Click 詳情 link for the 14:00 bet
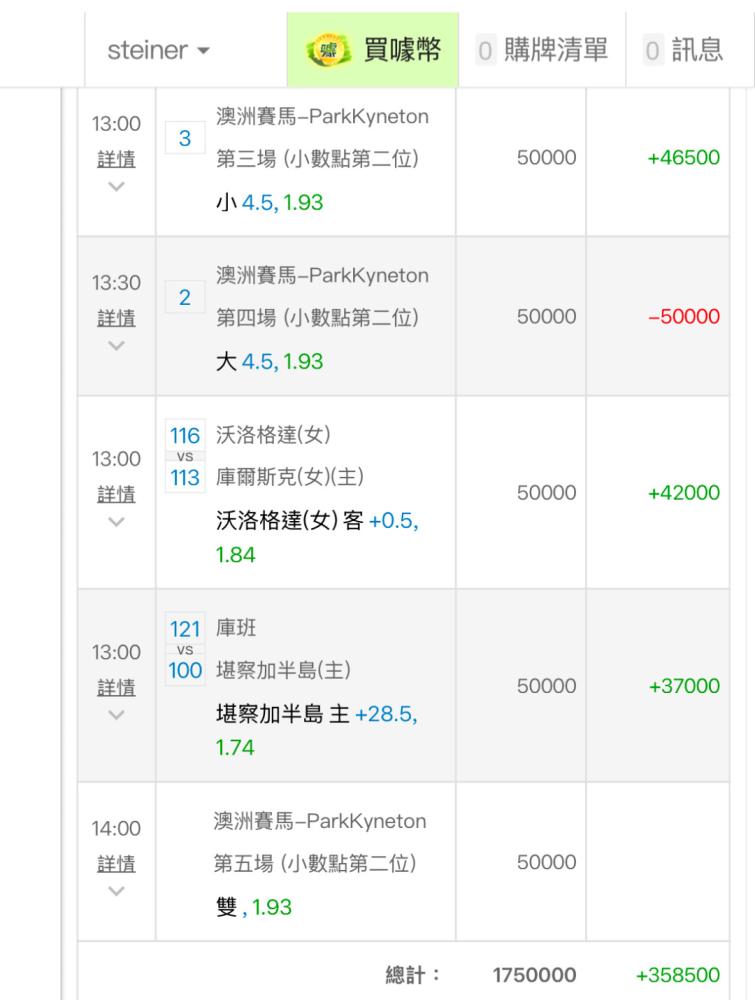Screen dimensions: 755x1000 [x=116, y=864]
